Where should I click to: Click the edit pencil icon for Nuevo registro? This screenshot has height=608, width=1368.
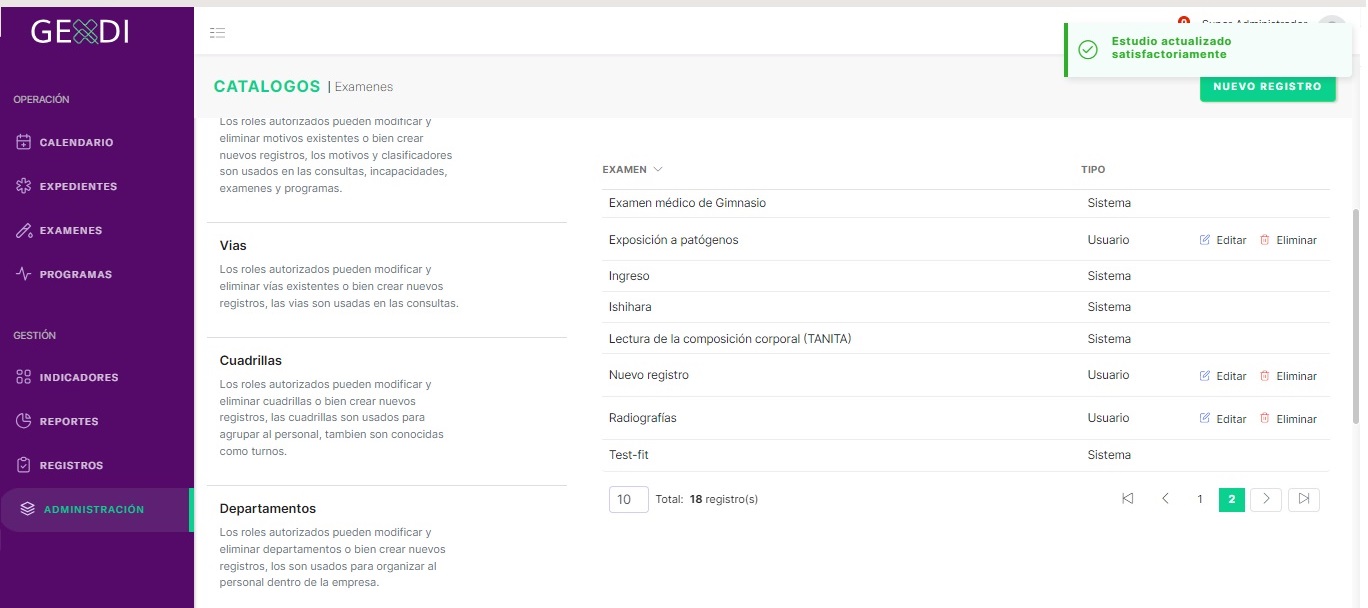[1205, 376]
